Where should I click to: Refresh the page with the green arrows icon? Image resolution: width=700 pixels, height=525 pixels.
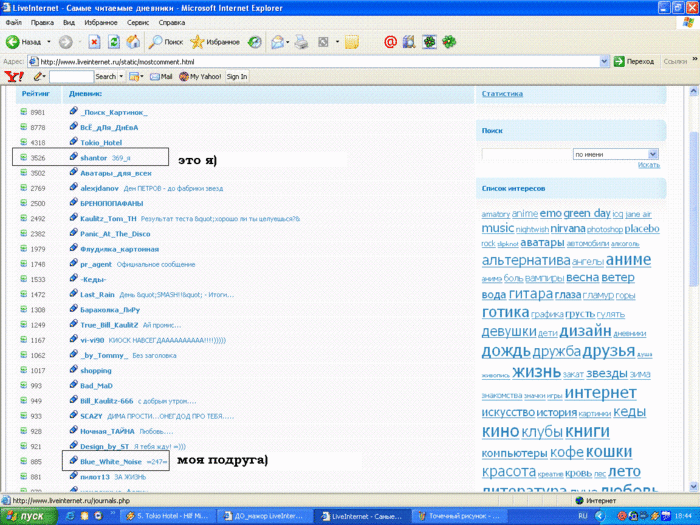point(114,42)
